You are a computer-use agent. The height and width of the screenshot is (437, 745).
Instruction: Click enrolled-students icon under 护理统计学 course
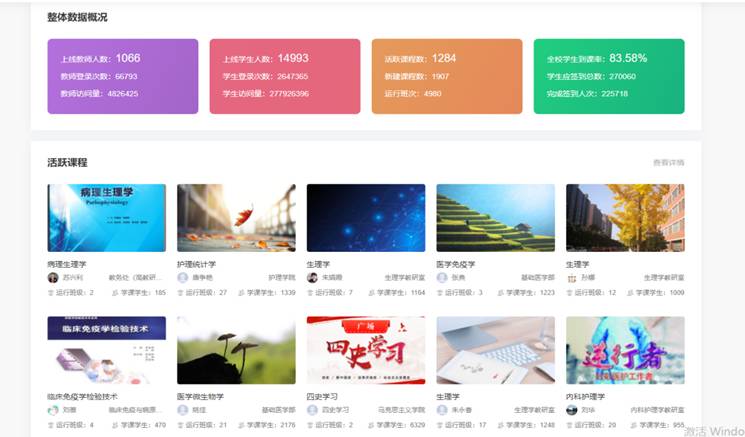[x=244, y=293]
